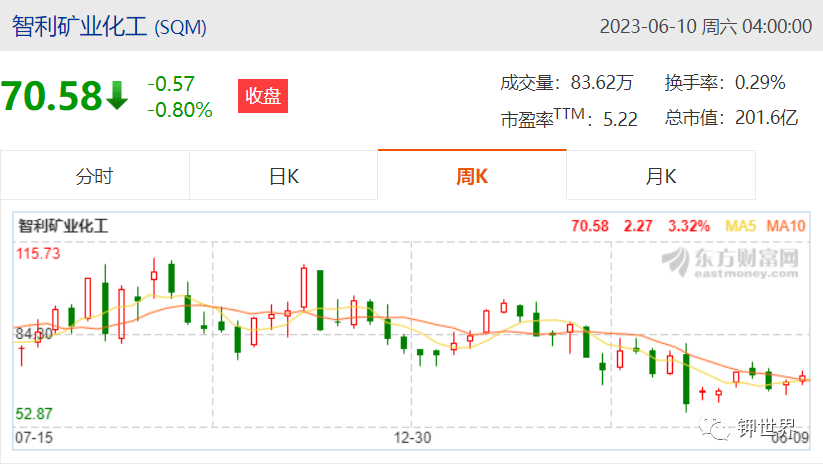This screenshot has height=464, width=823.
Task: Click the red 收盘 status badge
Action: (x=263, y=96)
